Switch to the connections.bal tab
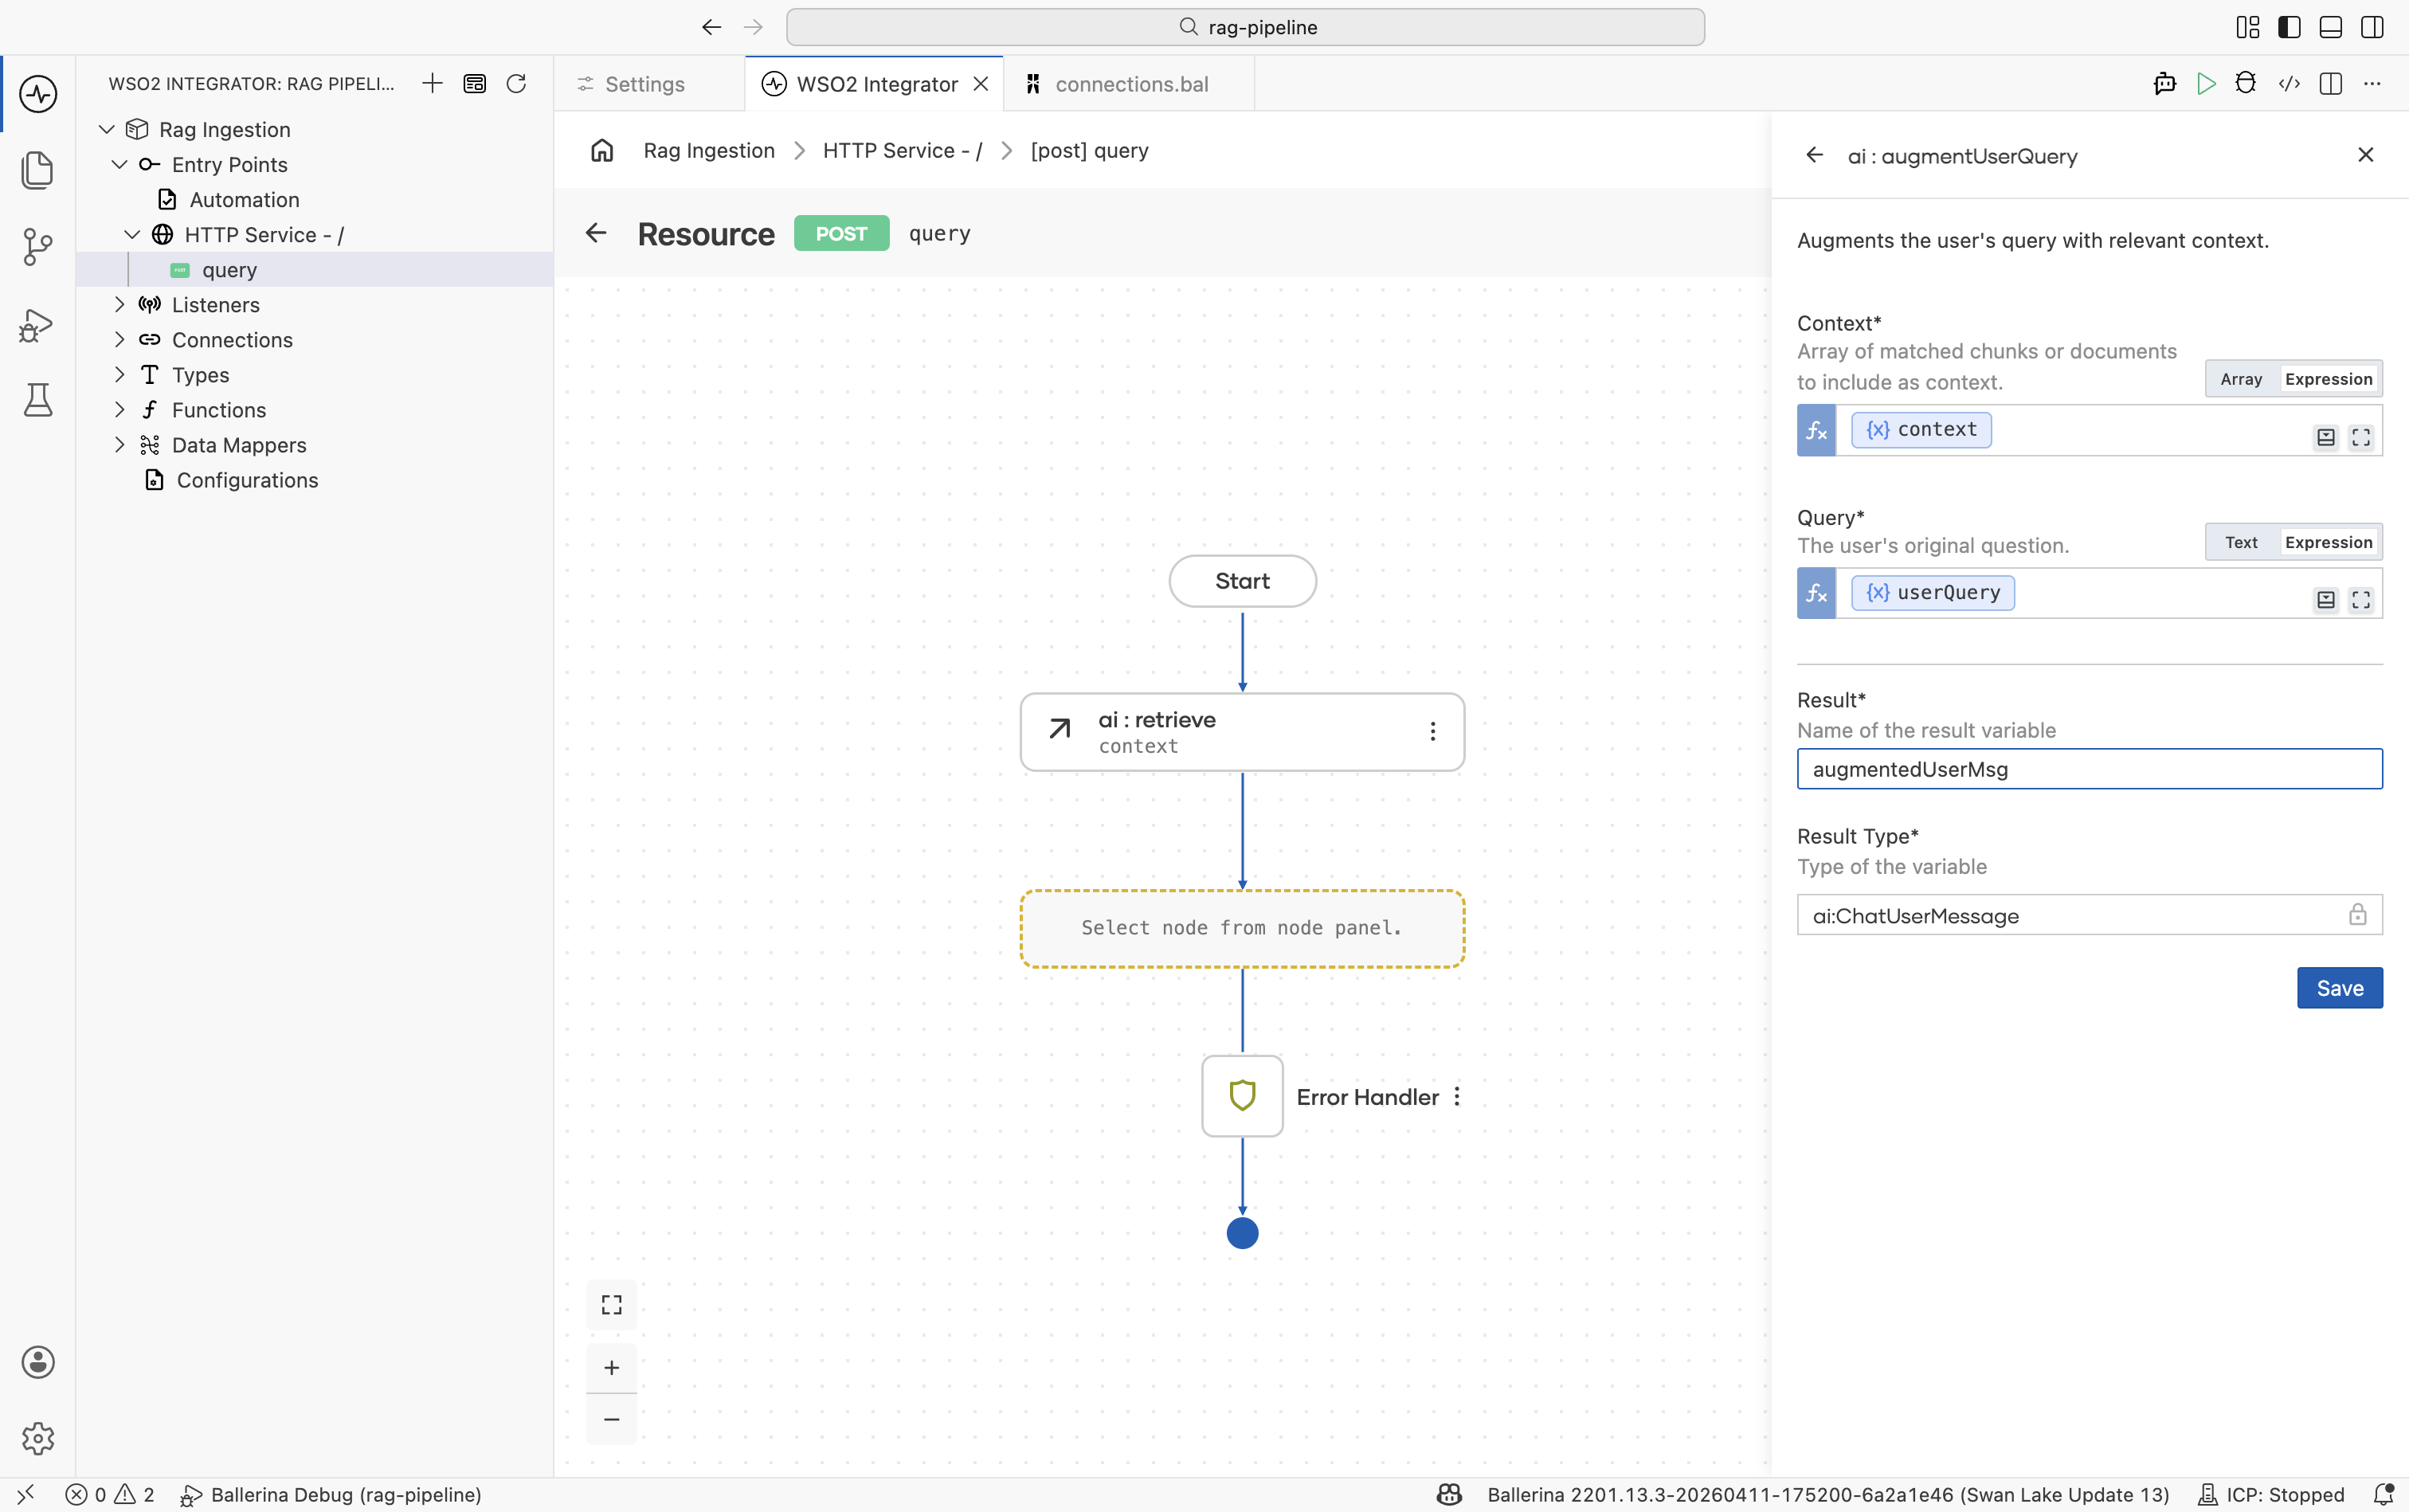2409x1512 pixels. tap(1130, 84)
